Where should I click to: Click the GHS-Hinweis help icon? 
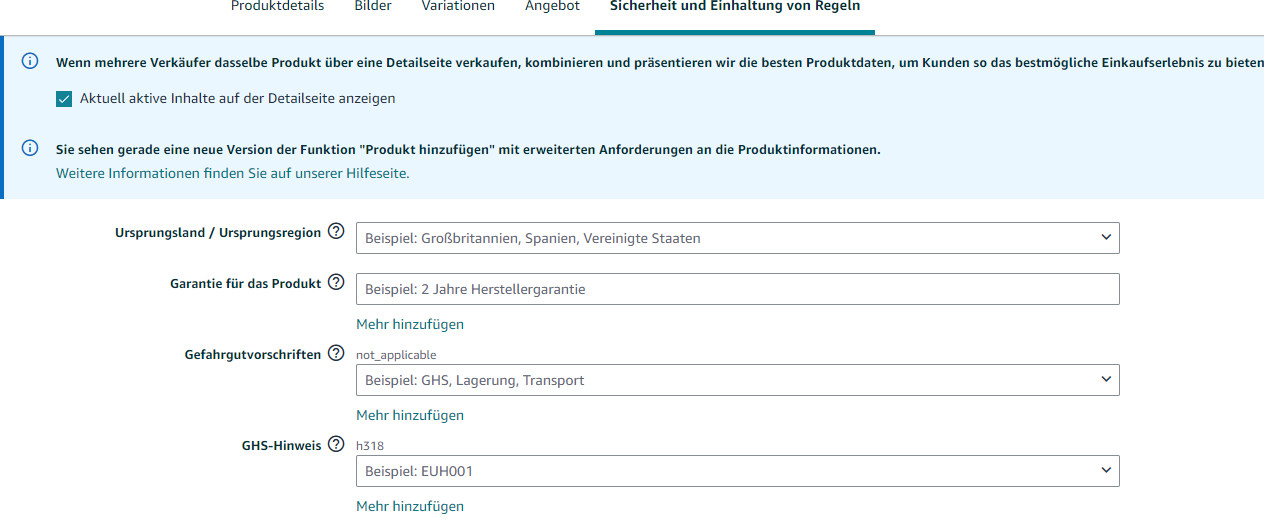coord(336,445)
